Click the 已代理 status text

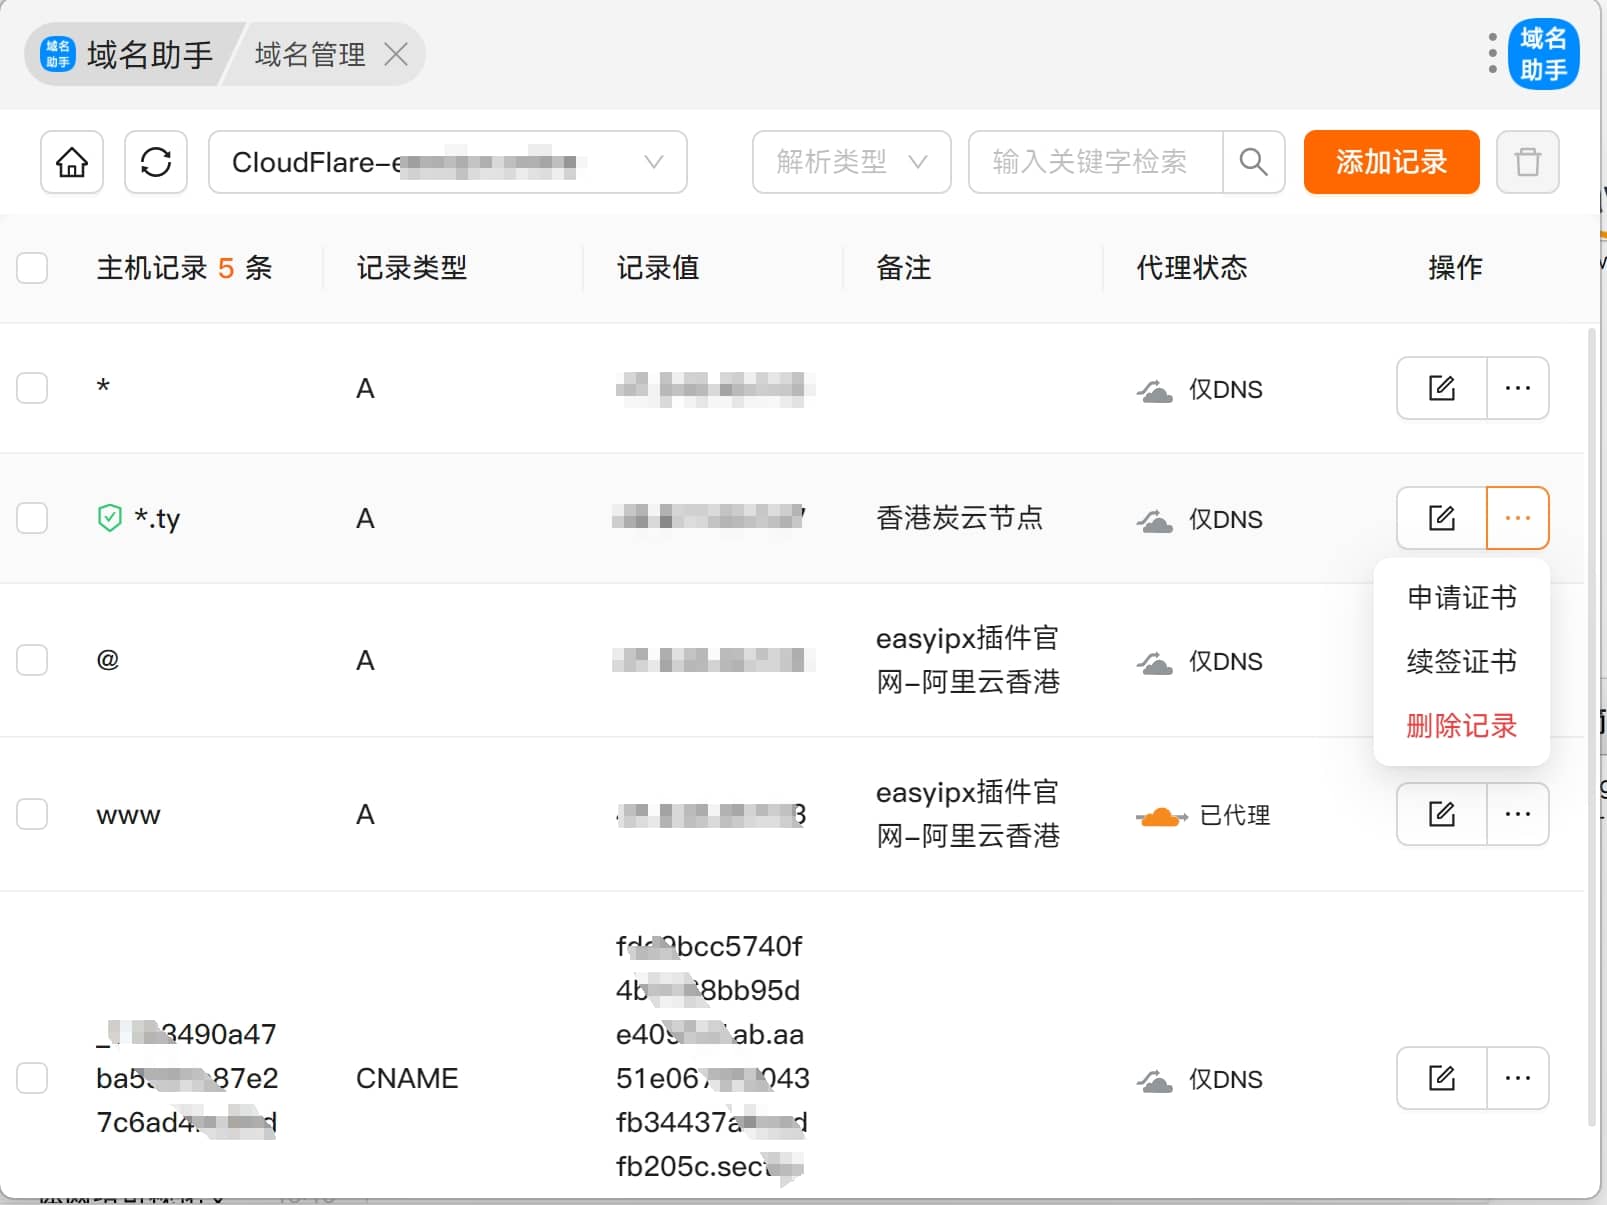[1235, 816]
